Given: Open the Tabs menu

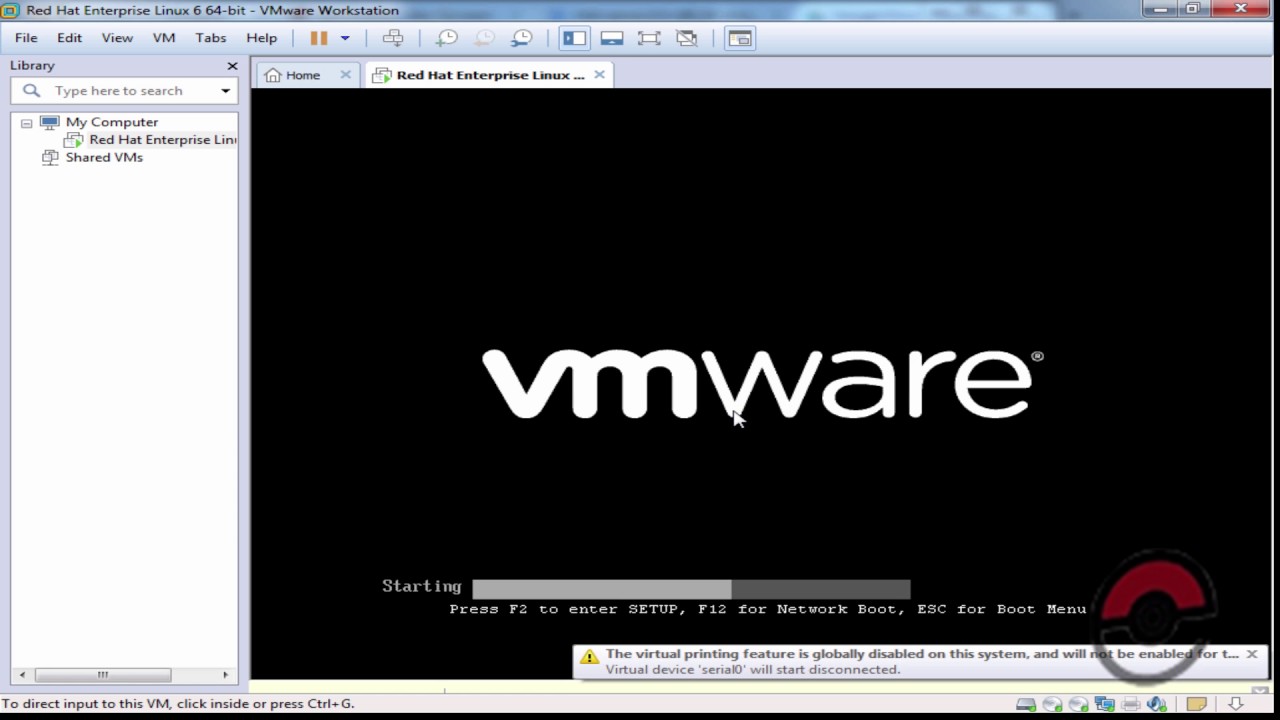Looking at the screenshot, I should (210, 38).
